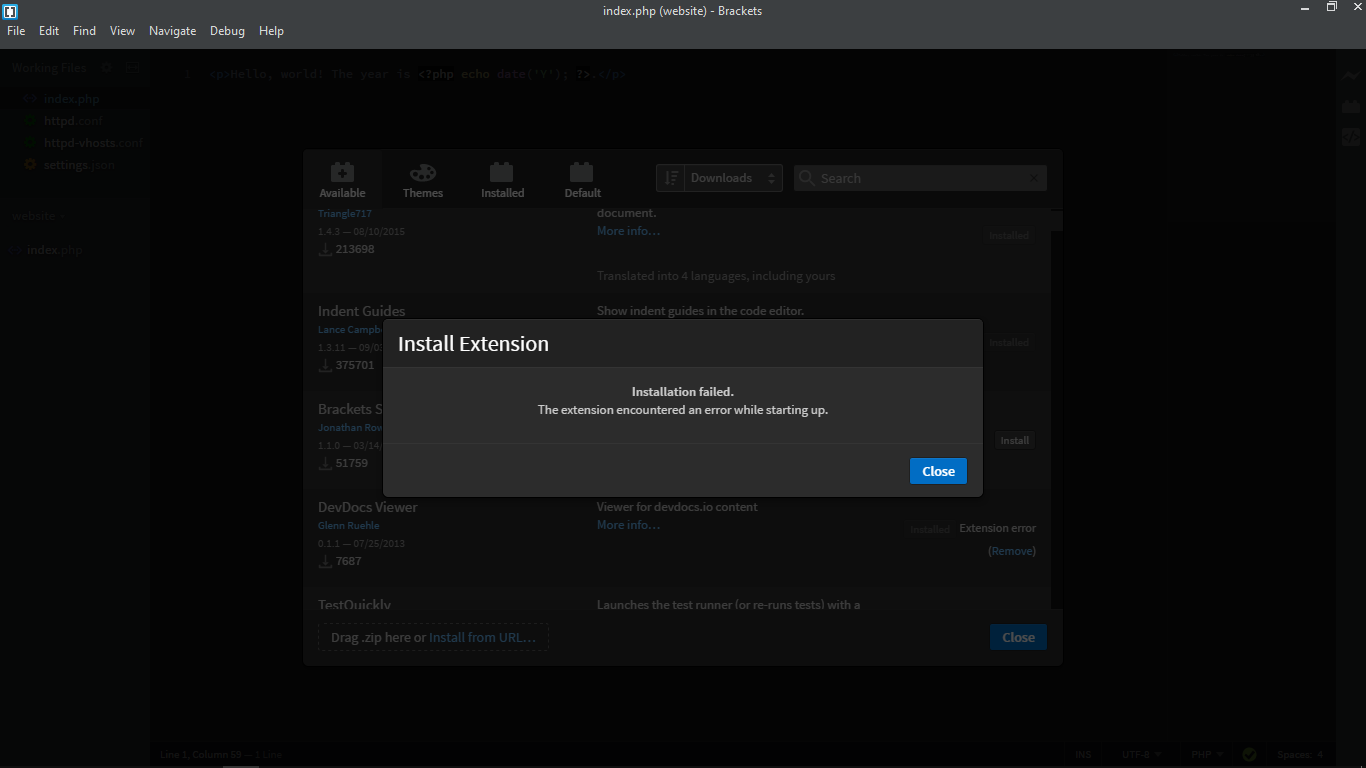Click More info under DevDocs Viewer
The image size is (1366, 768).
point(628,525)
